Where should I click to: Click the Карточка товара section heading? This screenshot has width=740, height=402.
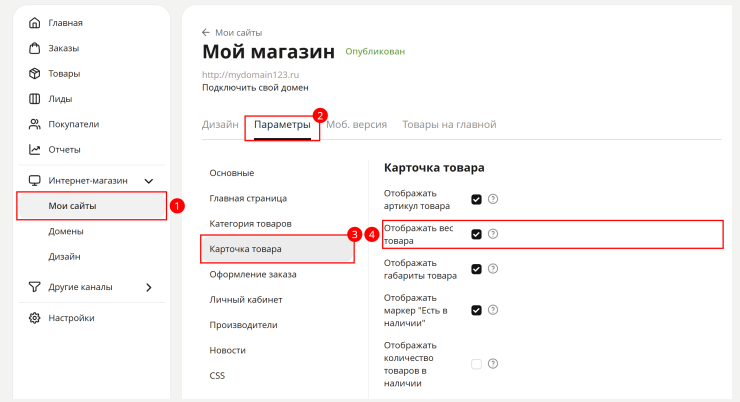tap(434, 168)
